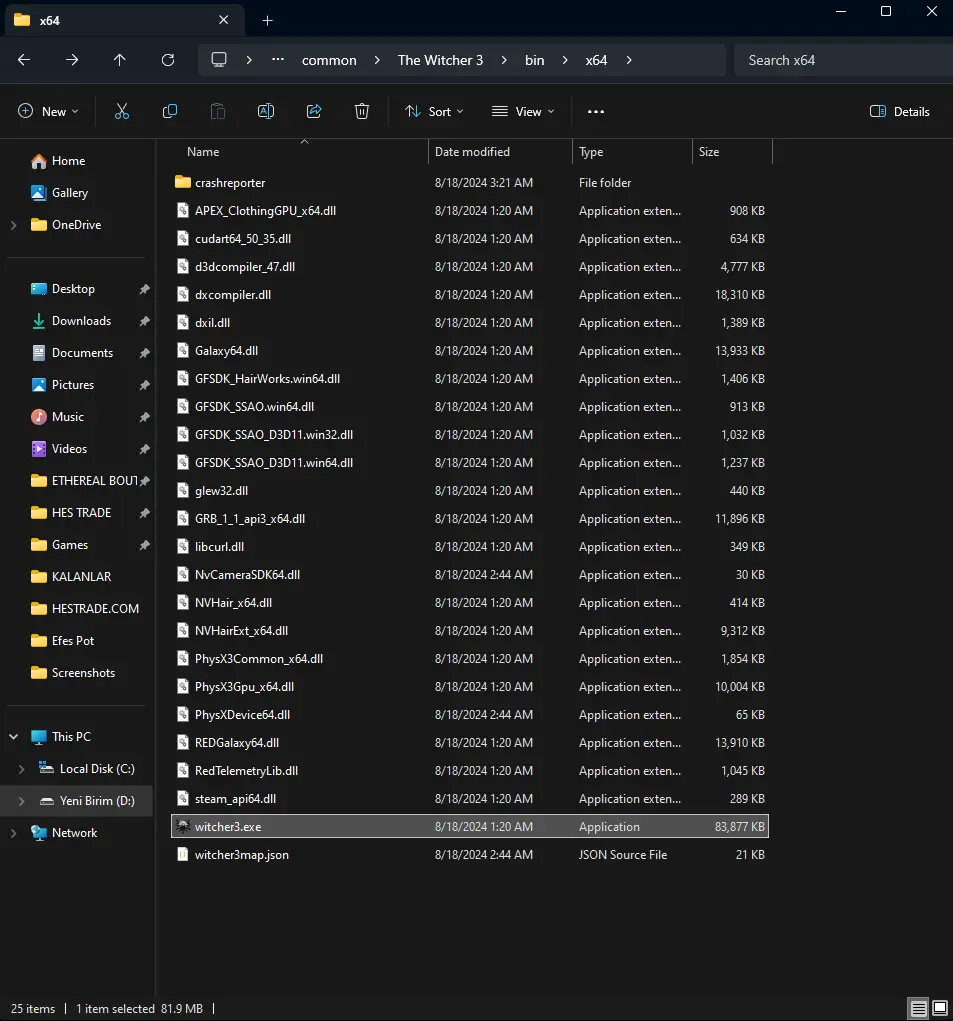Click the Cut scissors icon
The width and height of the screenshot is (953, 1021).
click(122, 111)
